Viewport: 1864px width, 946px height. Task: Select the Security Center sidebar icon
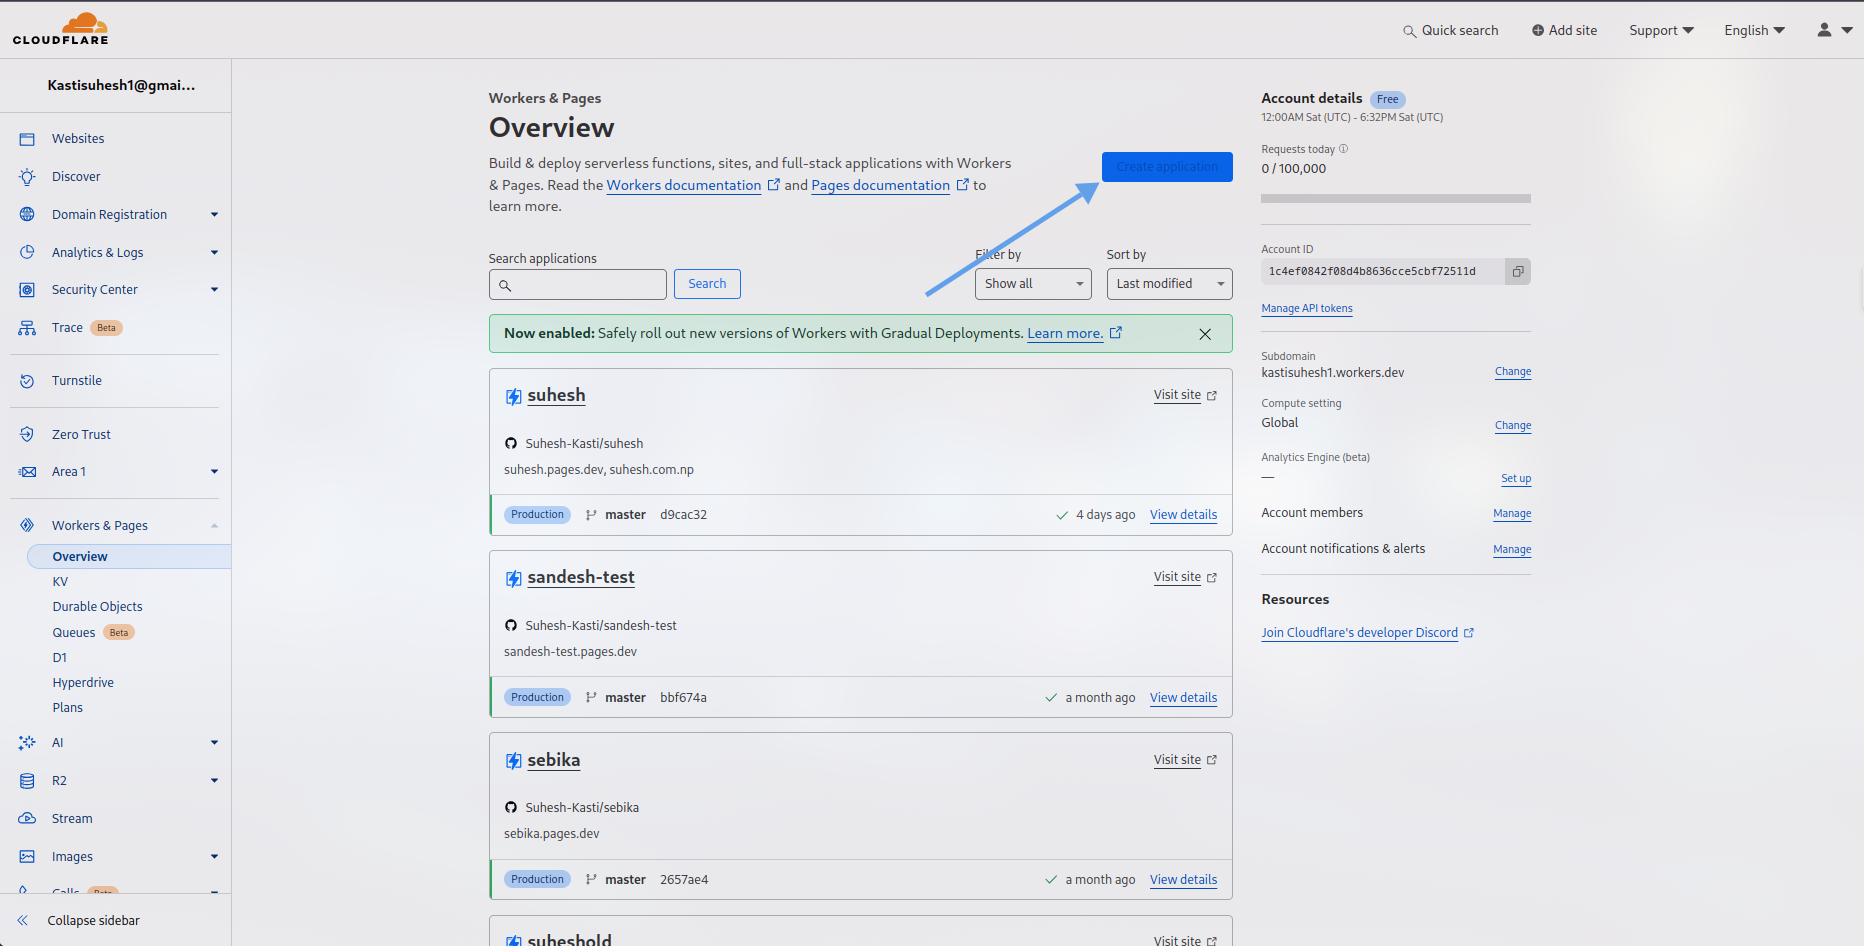(x=26, y=289)
